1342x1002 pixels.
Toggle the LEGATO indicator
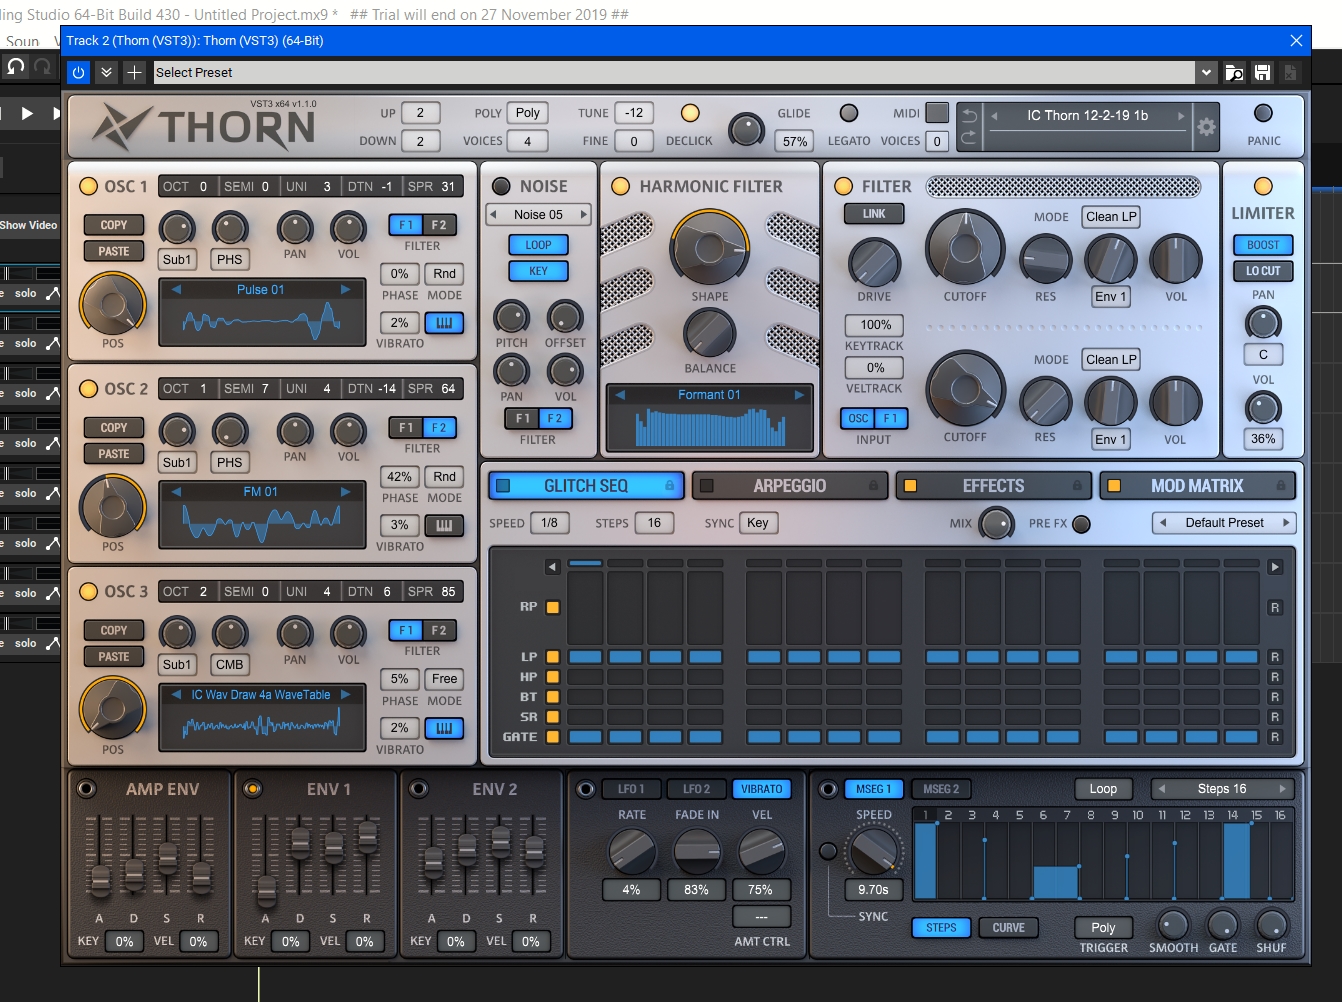coord(849,113)
